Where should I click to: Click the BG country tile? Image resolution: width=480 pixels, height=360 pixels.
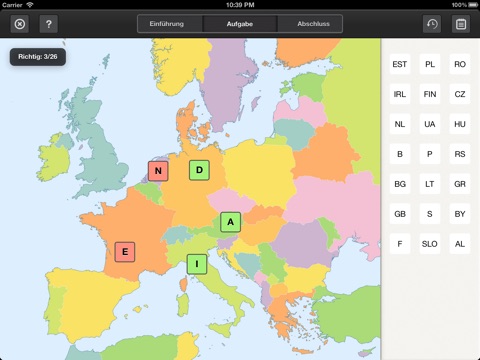[x=400, y=184]
